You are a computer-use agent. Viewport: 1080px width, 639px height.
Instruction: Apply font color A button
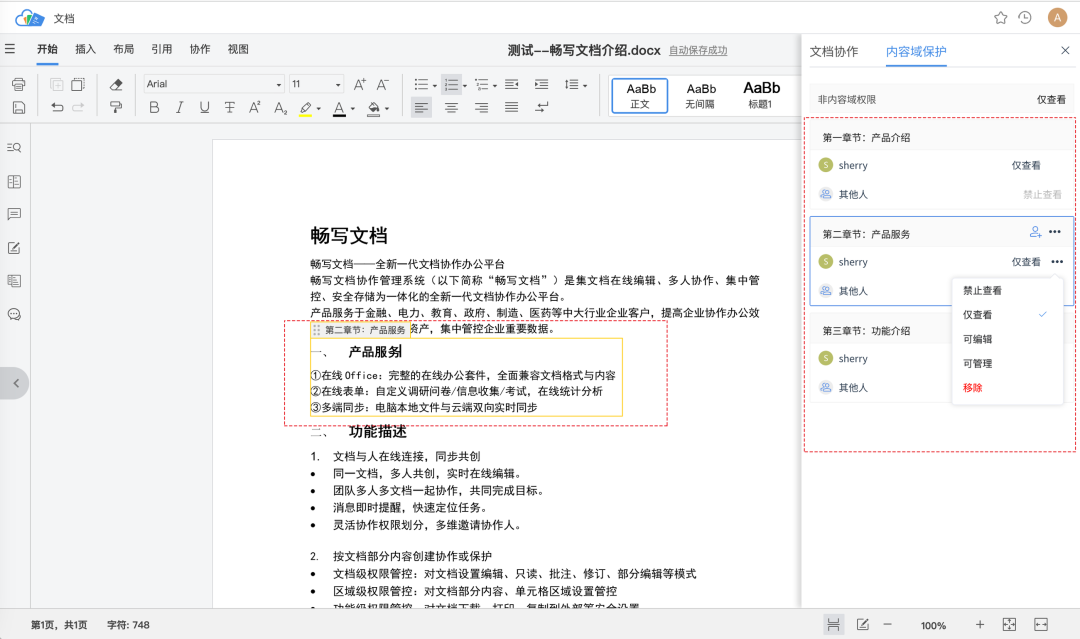click(339, 108)
